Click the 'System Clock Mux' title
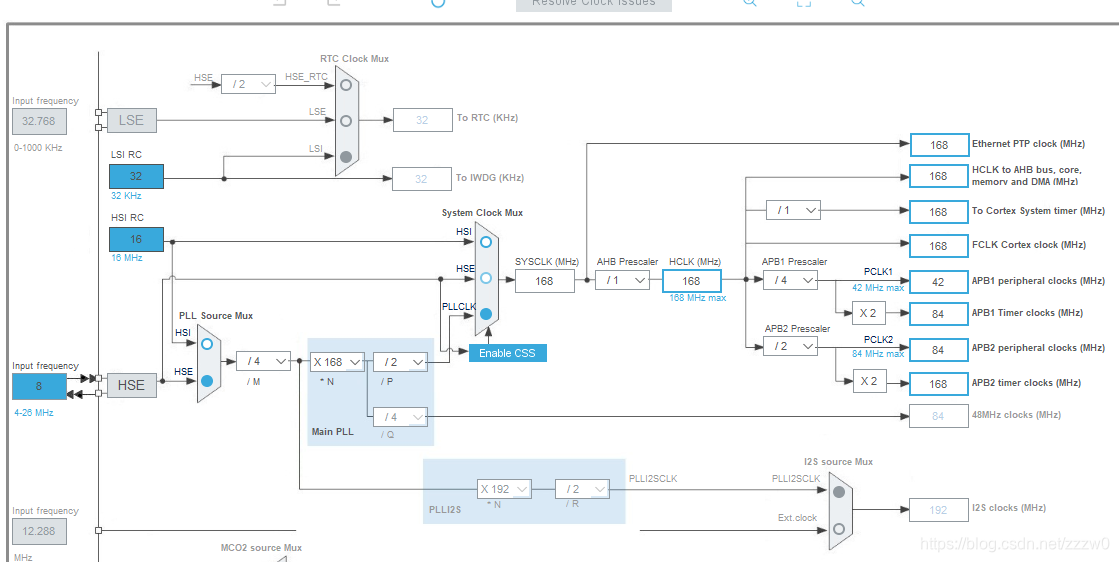This screenshot has height=562, width=1119. pos(482,213)
